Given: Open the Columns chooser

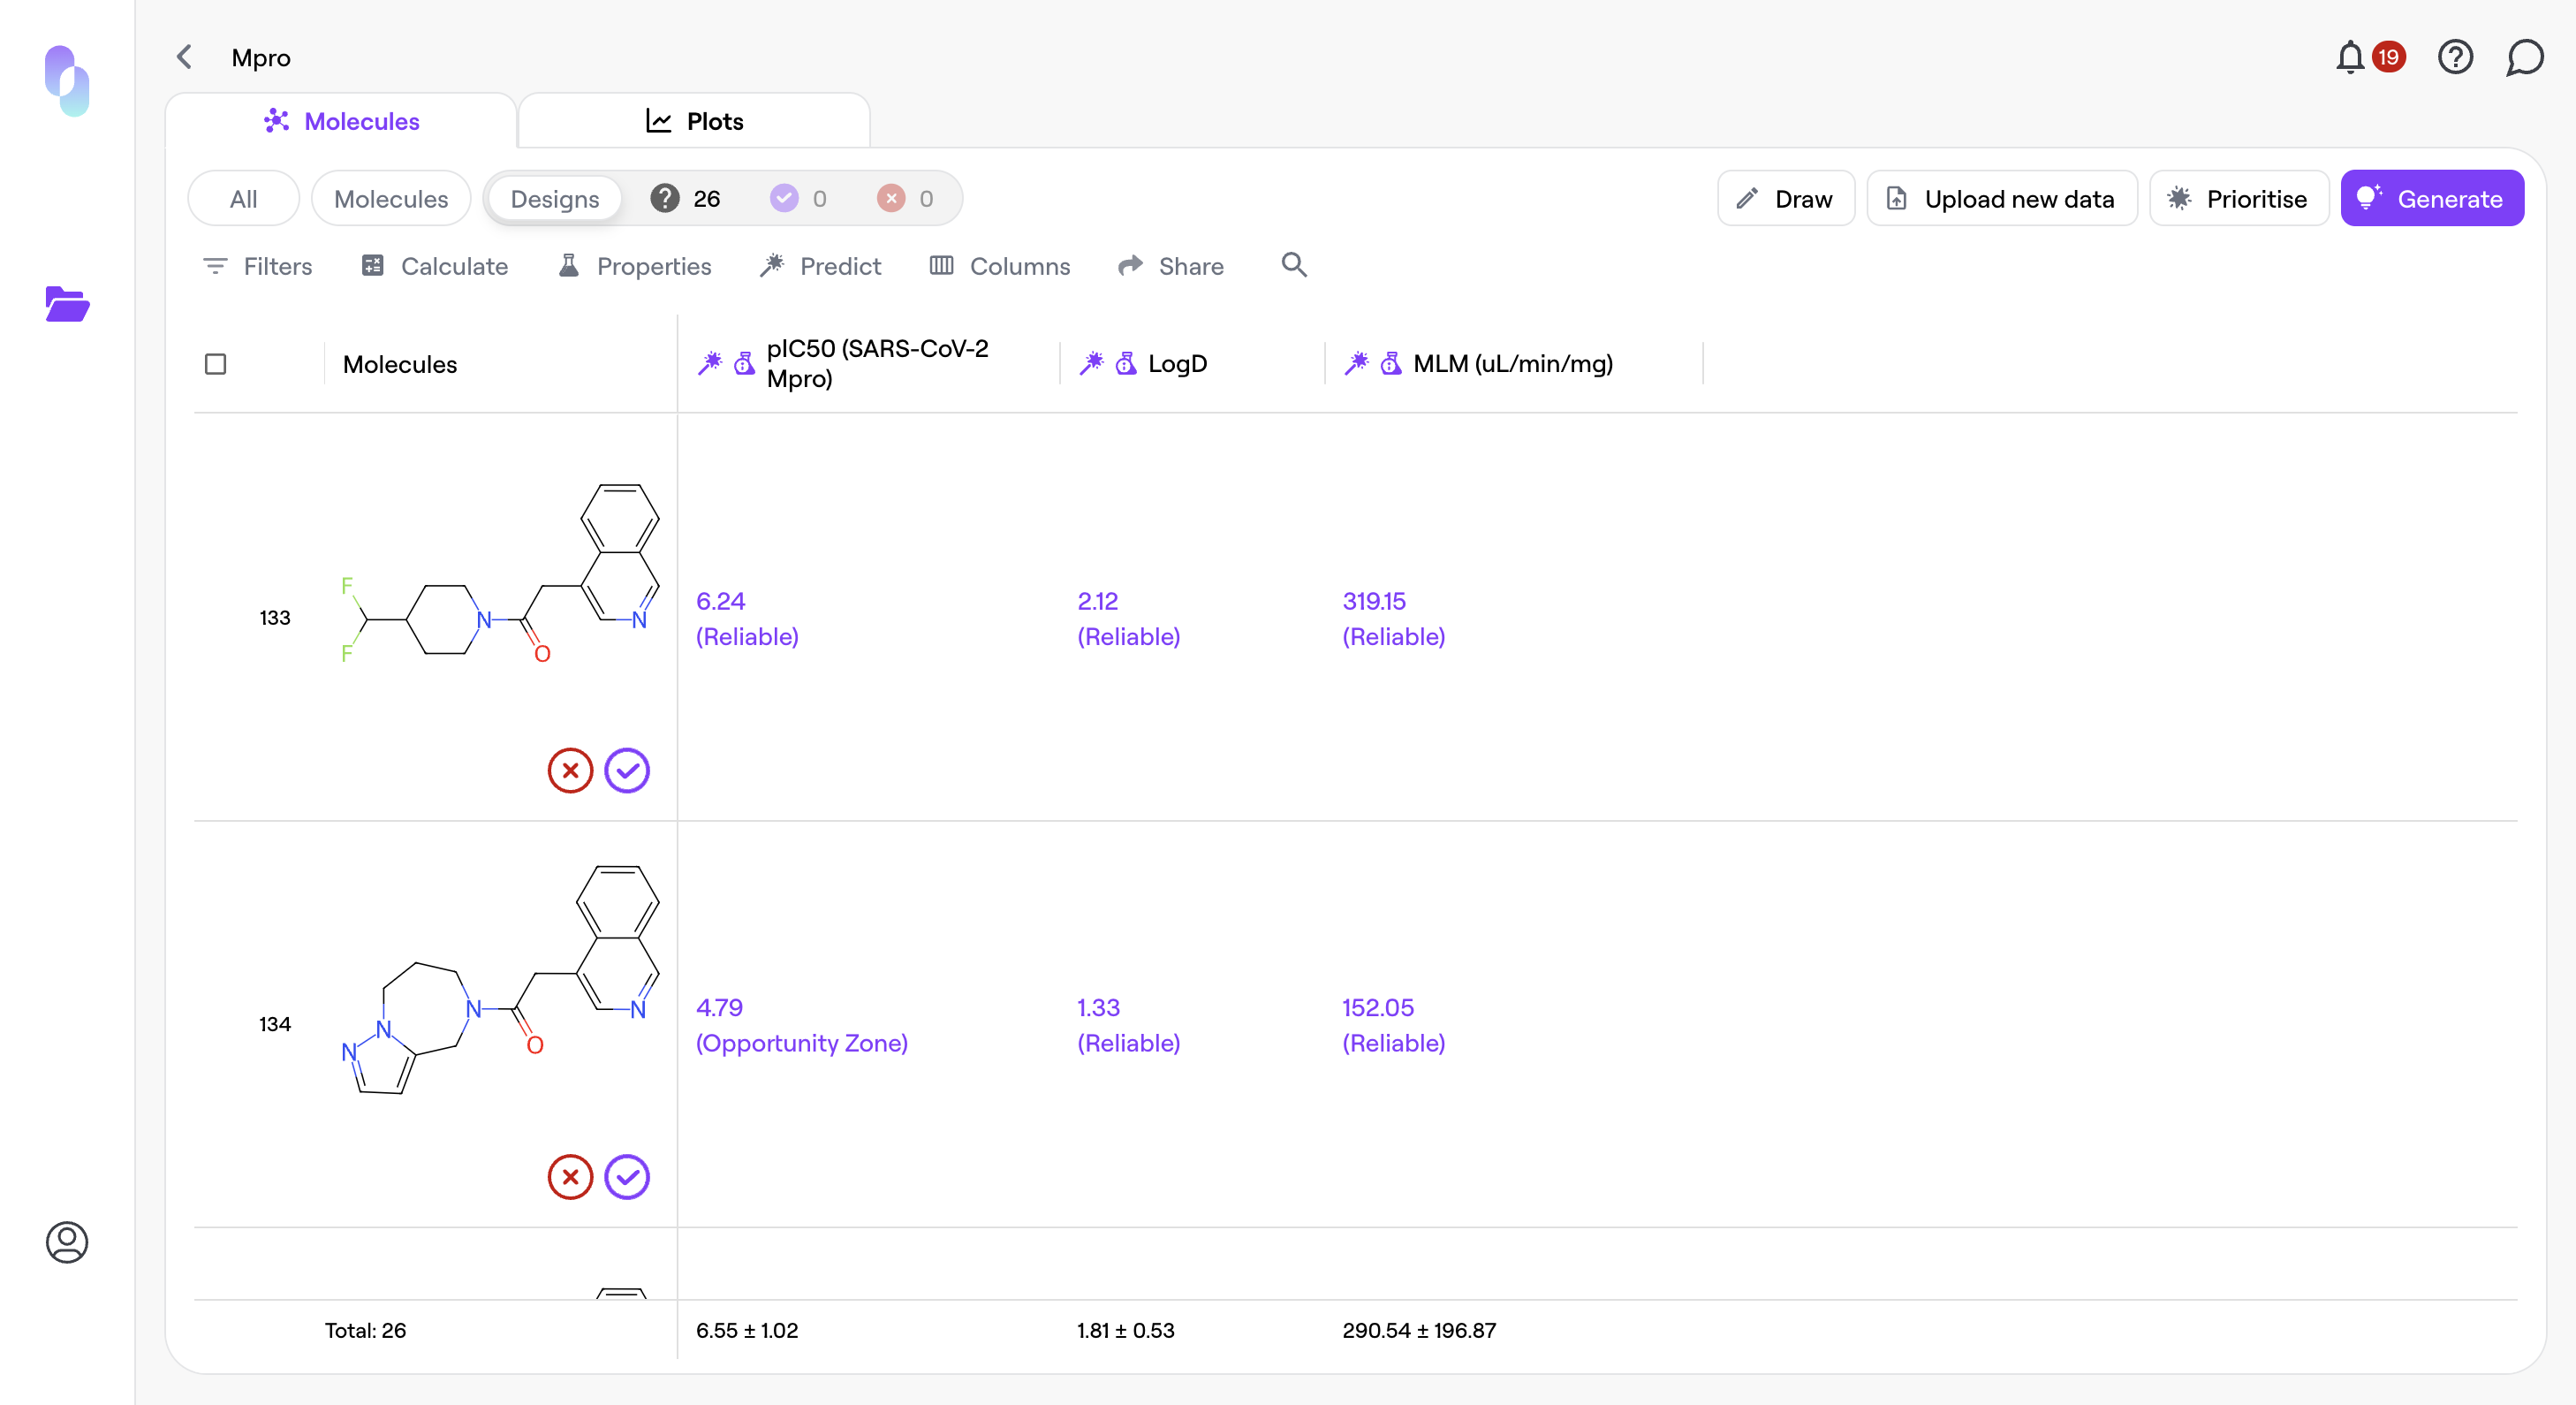Looking at the screenshot, I should click(x=1000, y=266).
